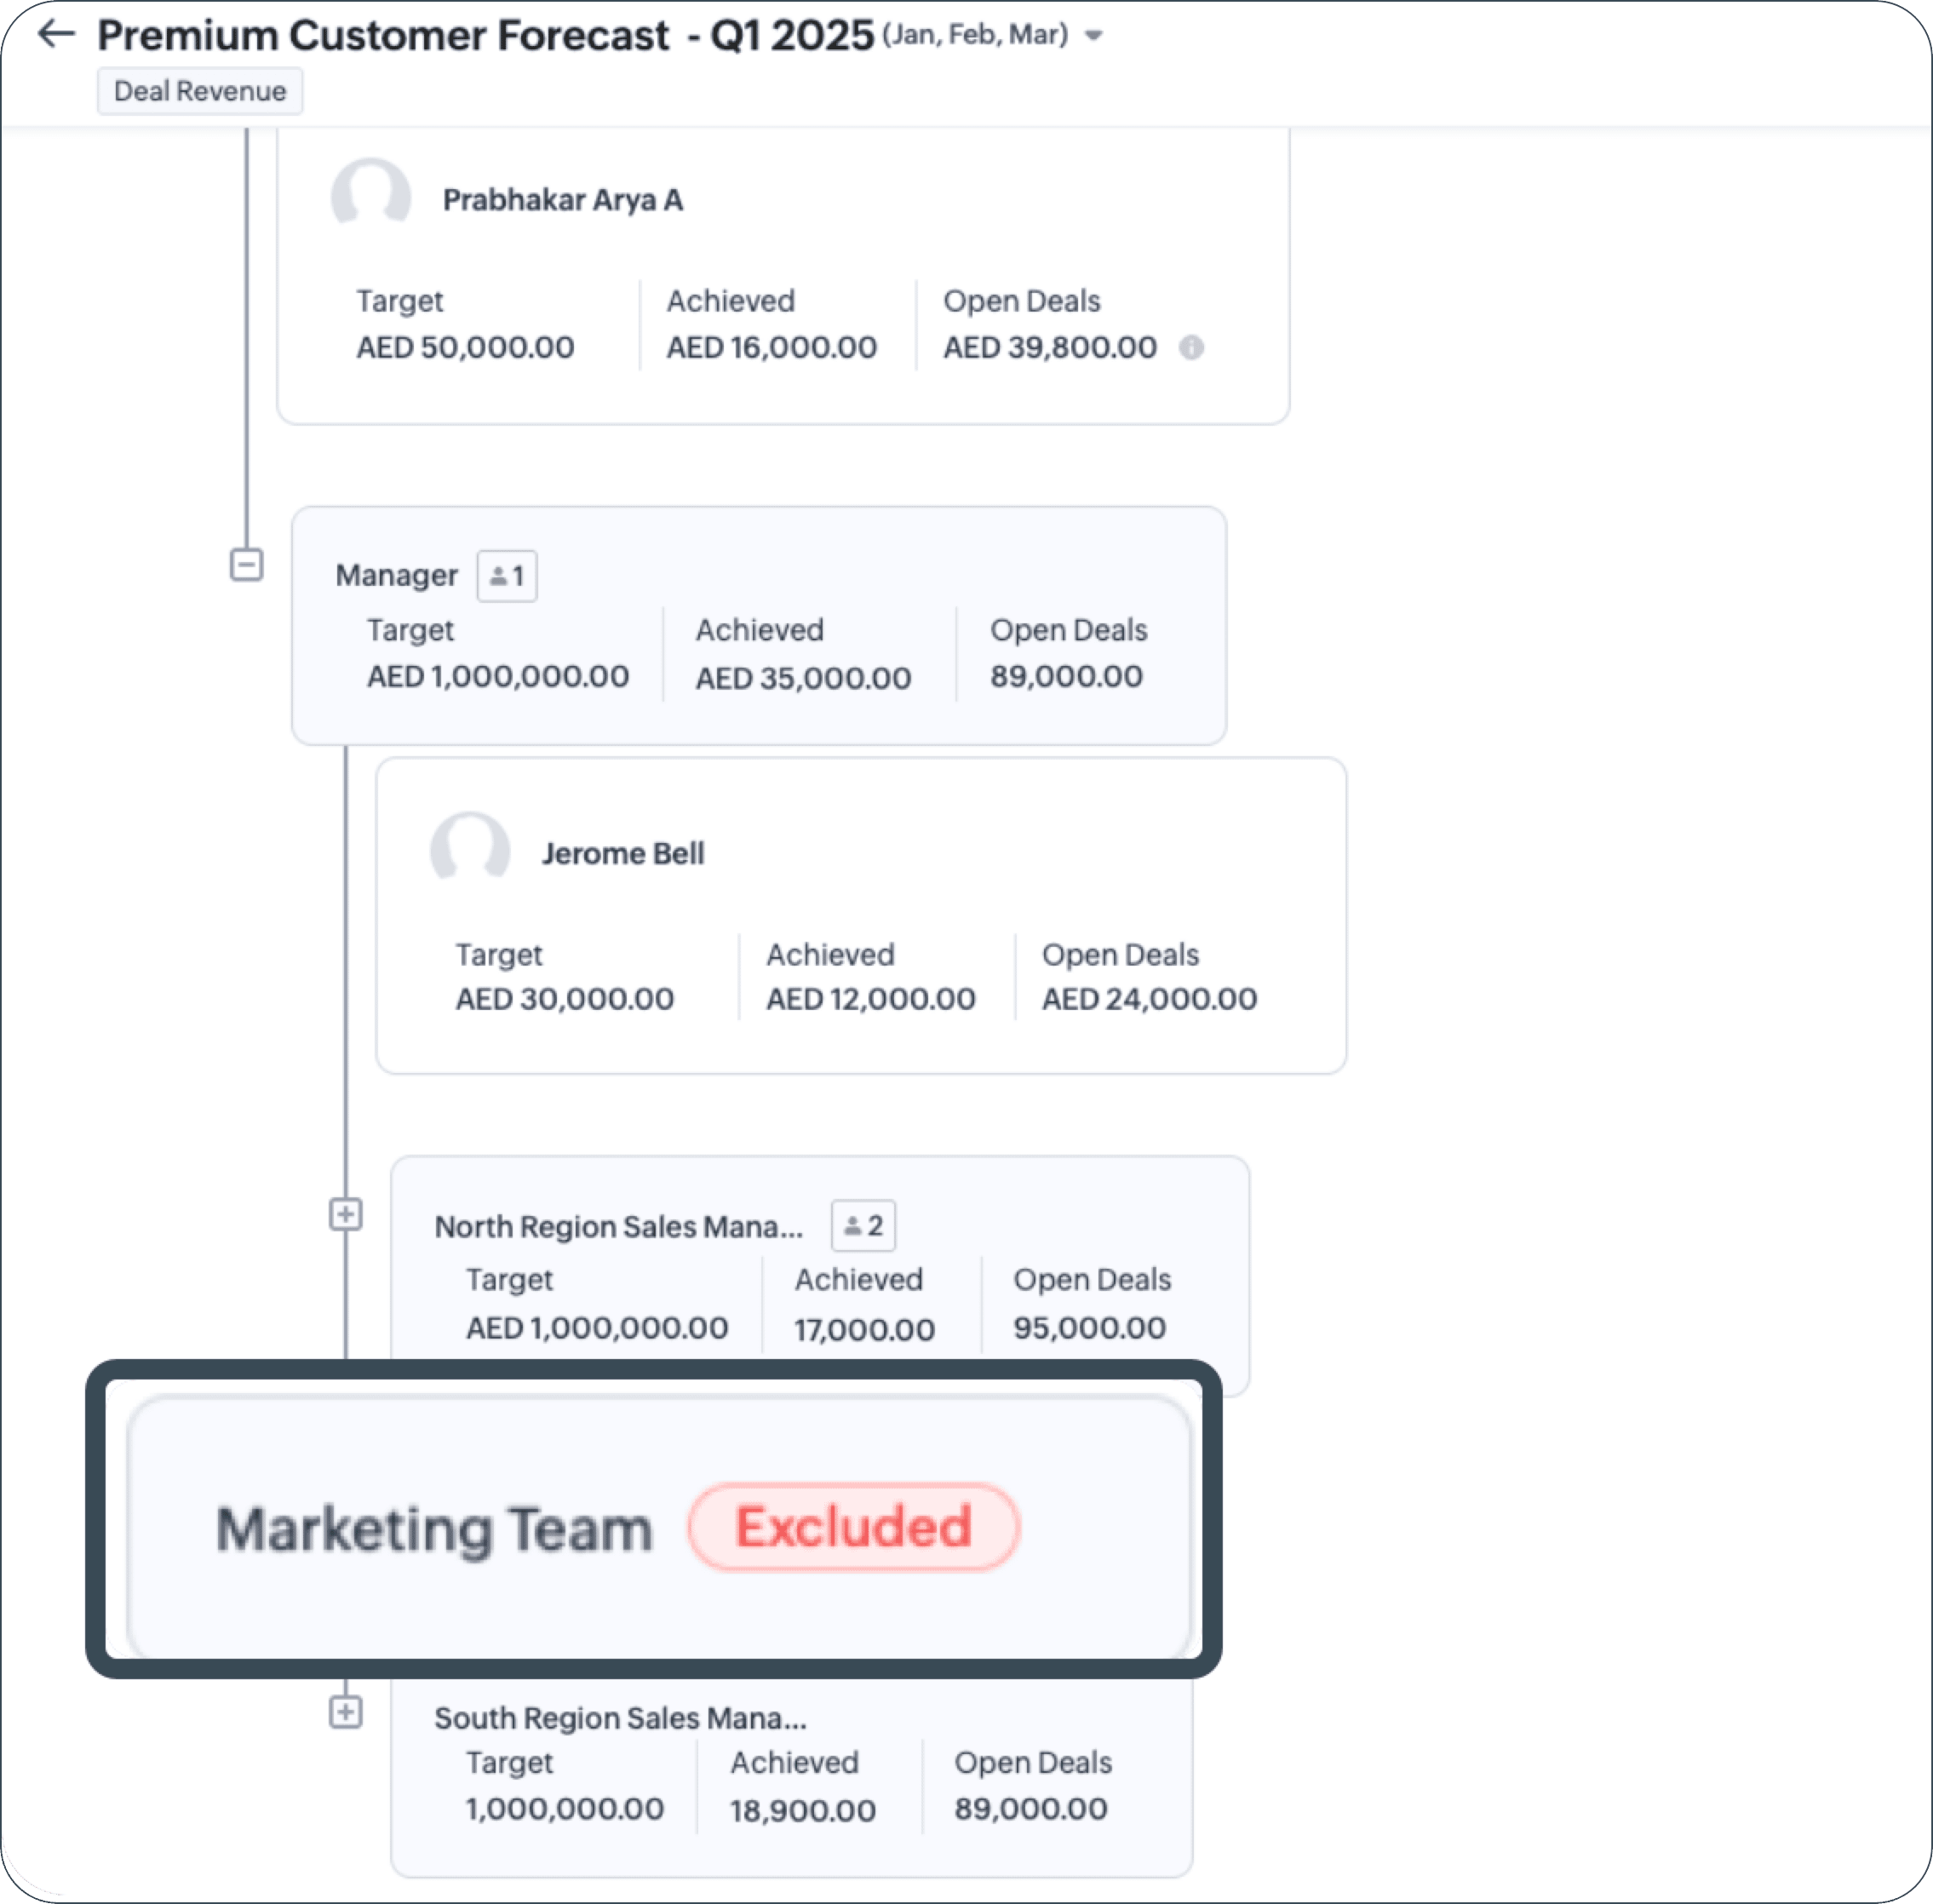Click Jerome Bell's AED 12,000.00 achieved value
Viewport: 1933px width, 1904px height.
pyautogui.click(x=870, y=999)
